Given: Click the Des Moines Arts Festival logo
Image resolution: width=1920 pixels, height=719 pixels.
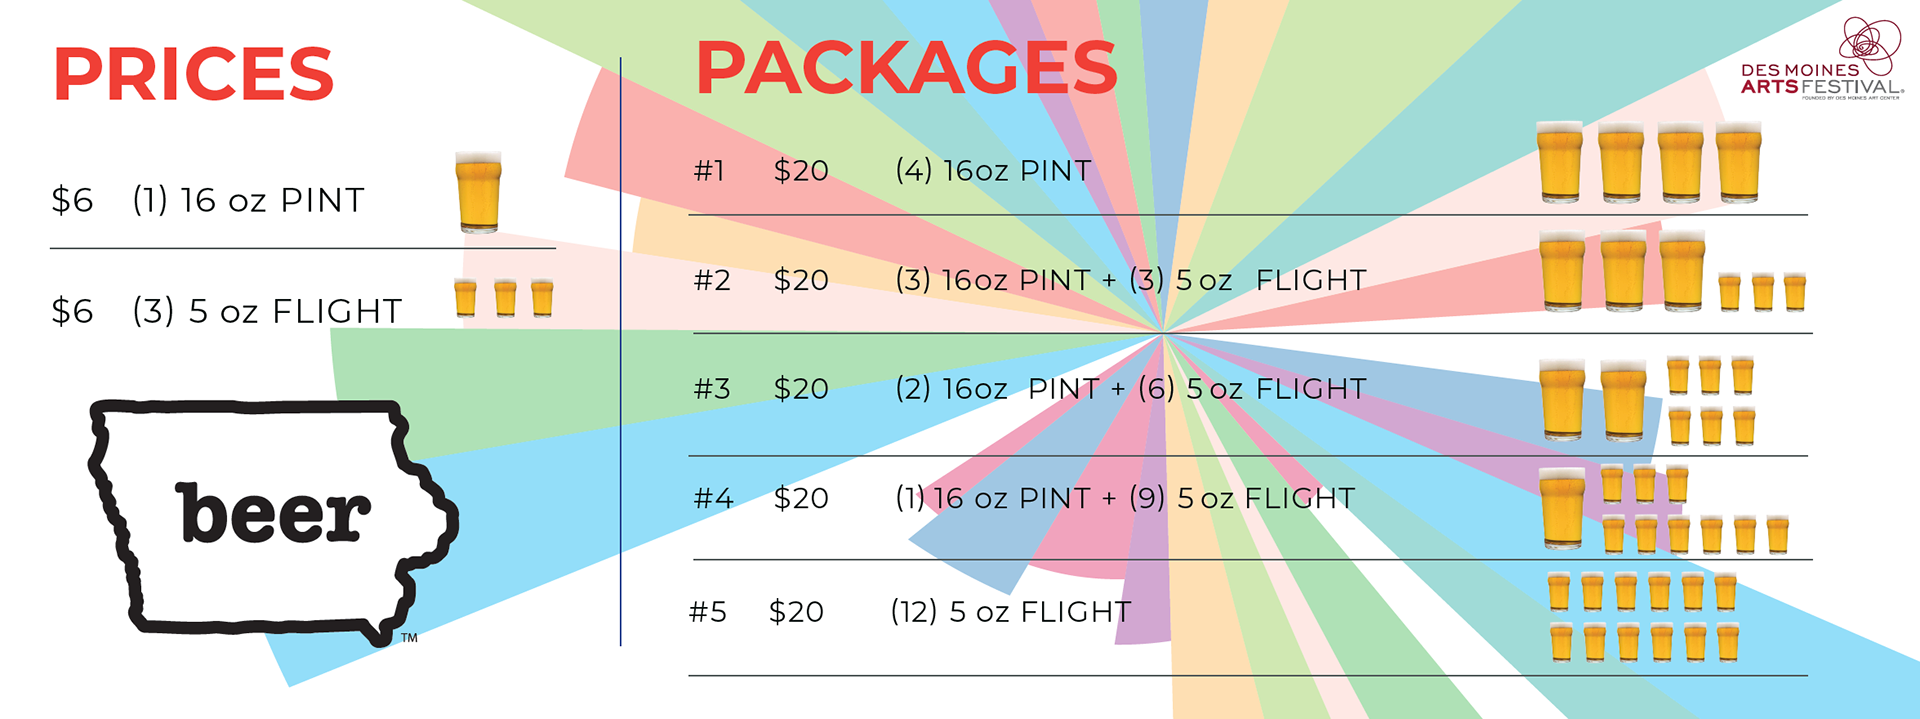Looking at the screenshot, I should [1822, 59].
